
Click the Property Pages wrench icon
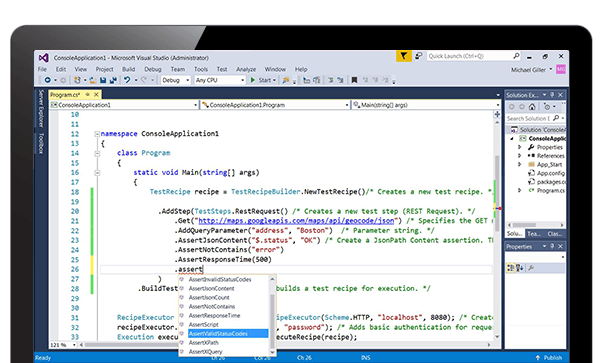click(x=531, y=268)
